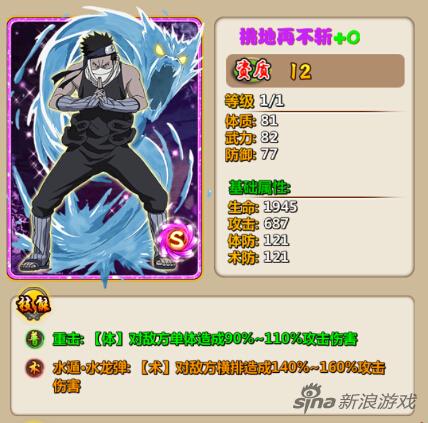Click the ninja's forehead protector
Viewport: 428px width, 423px height.
click(x=97, y=50)
